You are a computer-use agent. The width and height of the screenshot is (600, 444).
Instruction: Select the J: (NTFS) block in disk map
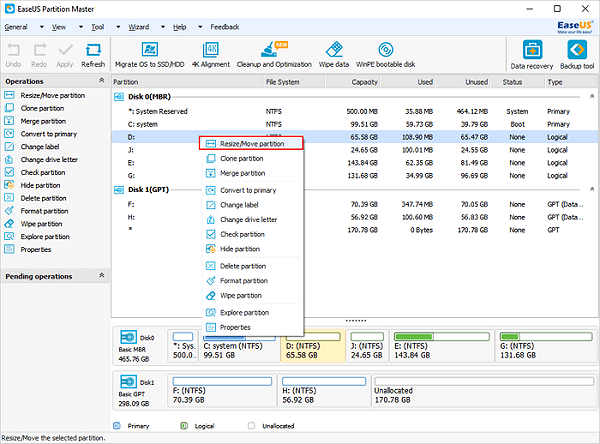tap(367, 346)
